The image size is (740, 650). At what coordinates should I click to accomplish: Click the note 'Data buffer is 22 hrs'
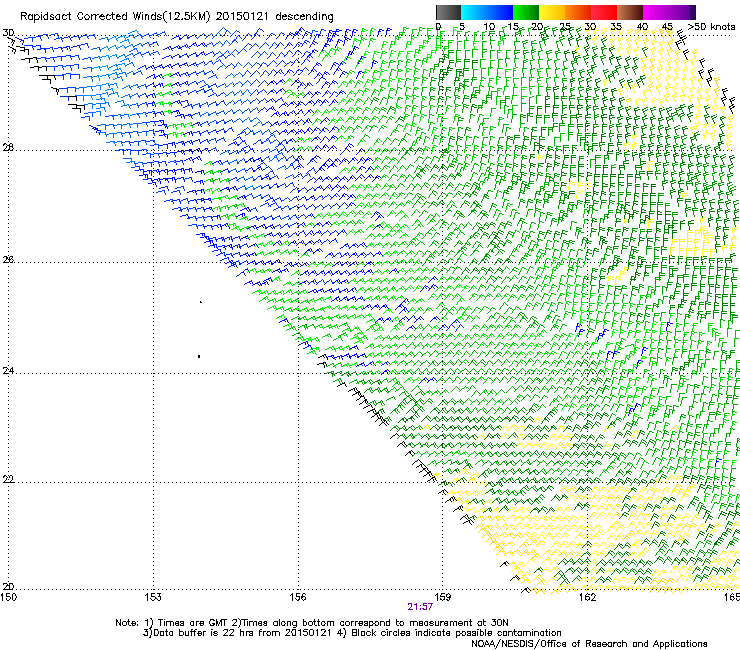coord(204,633)
